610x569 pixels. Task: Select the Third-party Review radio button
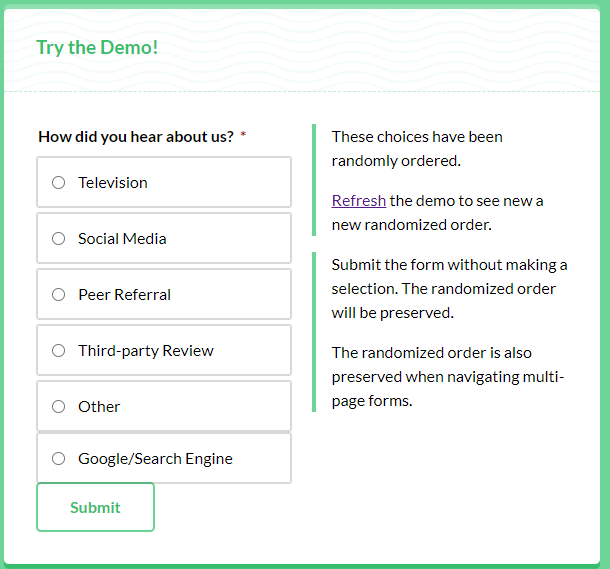pyautogui.click(x=59, y=351)
